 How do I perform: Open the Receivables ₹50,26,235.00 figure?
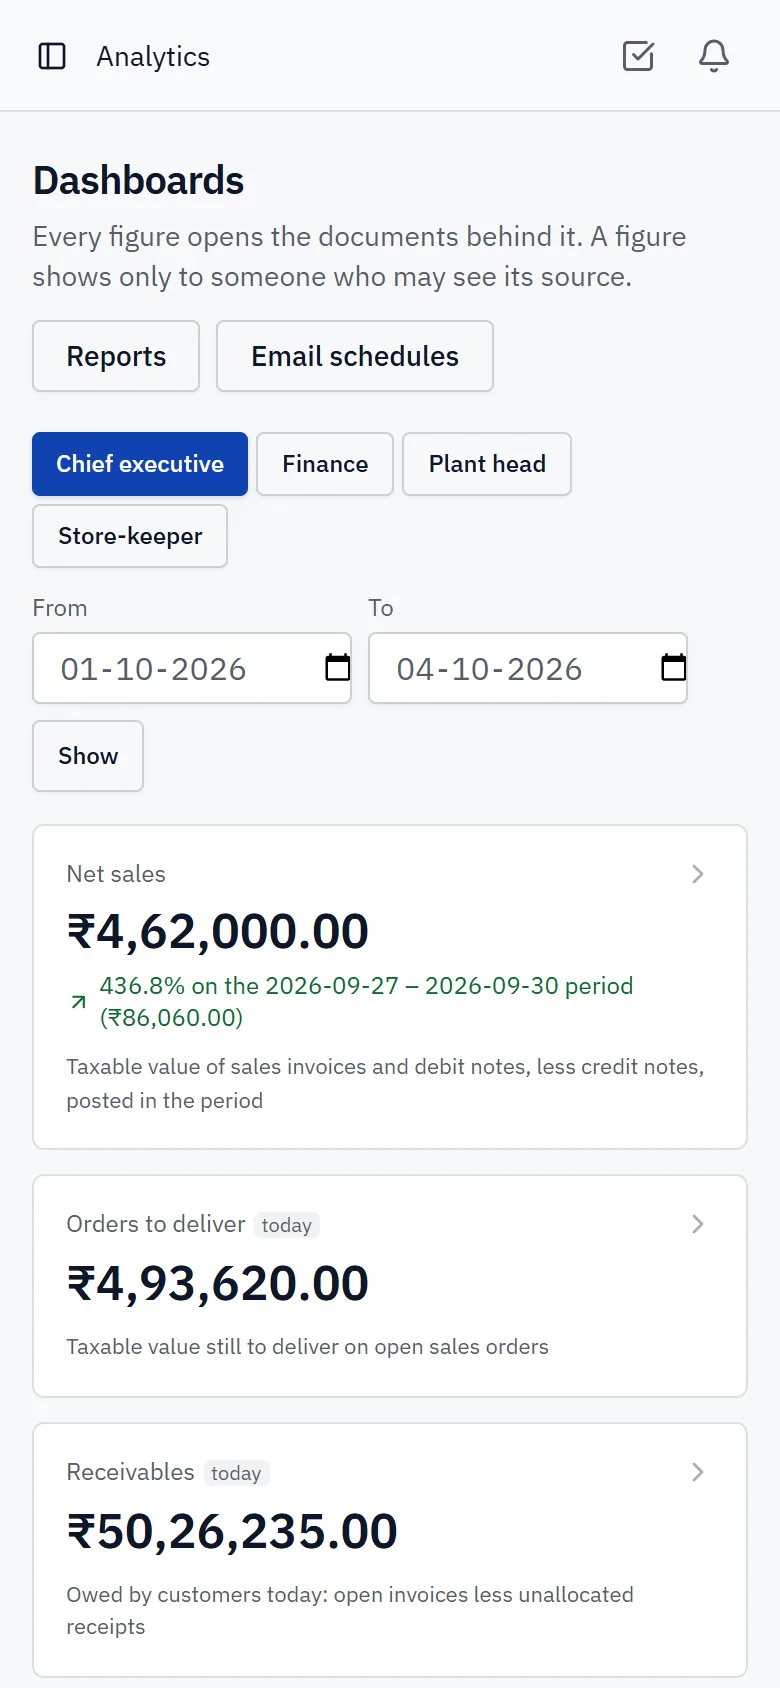[232, 1531]
